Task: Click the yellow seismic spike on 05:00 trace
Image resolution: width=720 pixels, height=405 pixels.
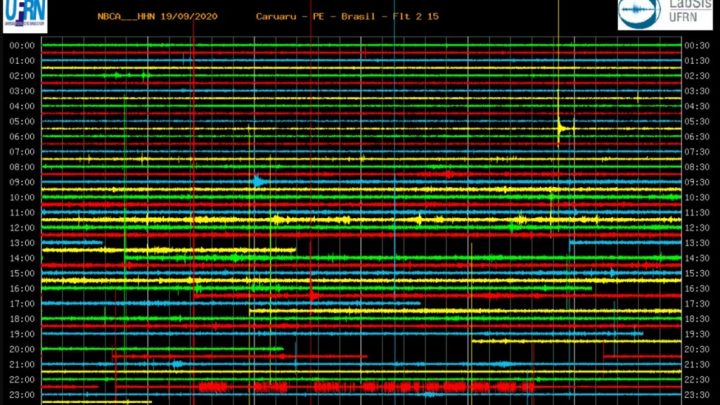Action: (x=561, y=128)
